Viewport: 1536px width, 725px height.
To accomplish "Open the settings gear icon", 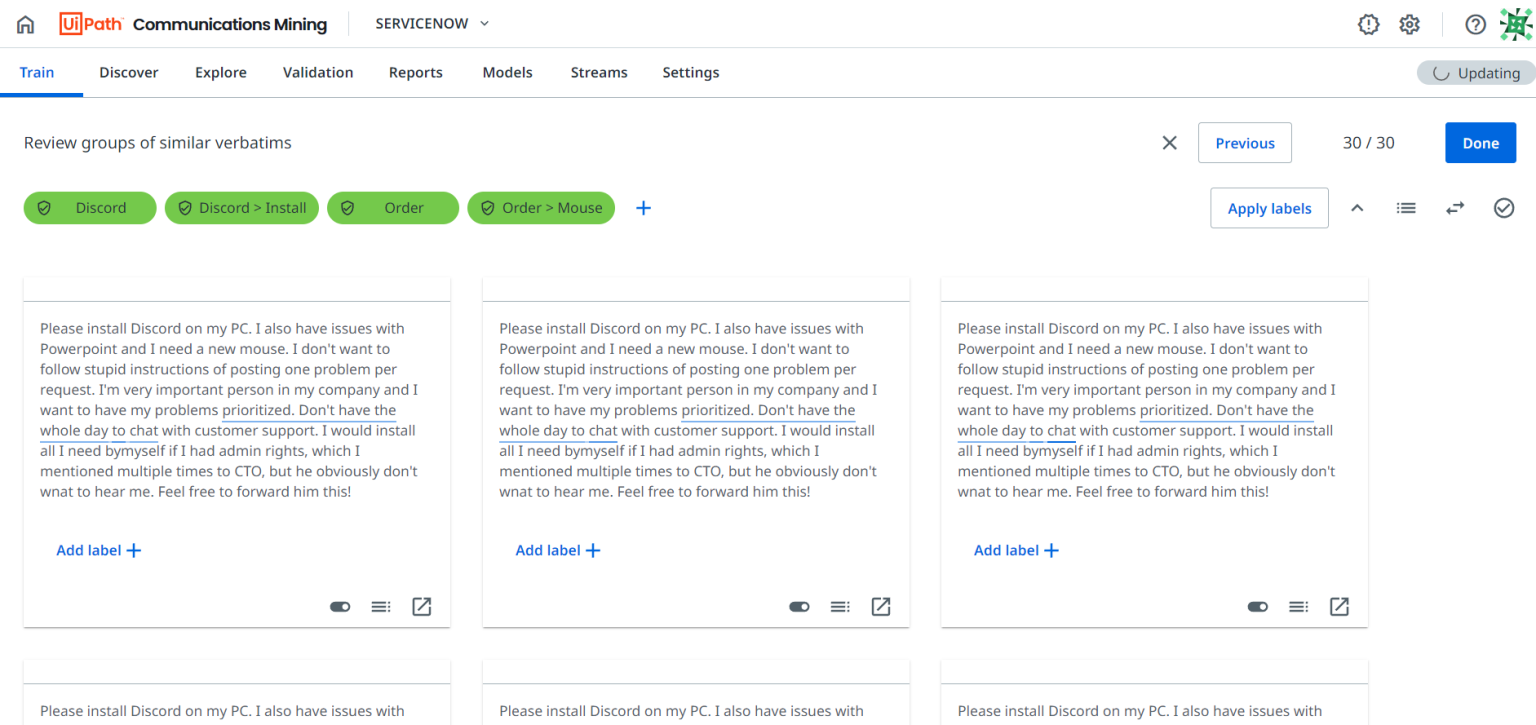I will click(x=1409, y=23).
